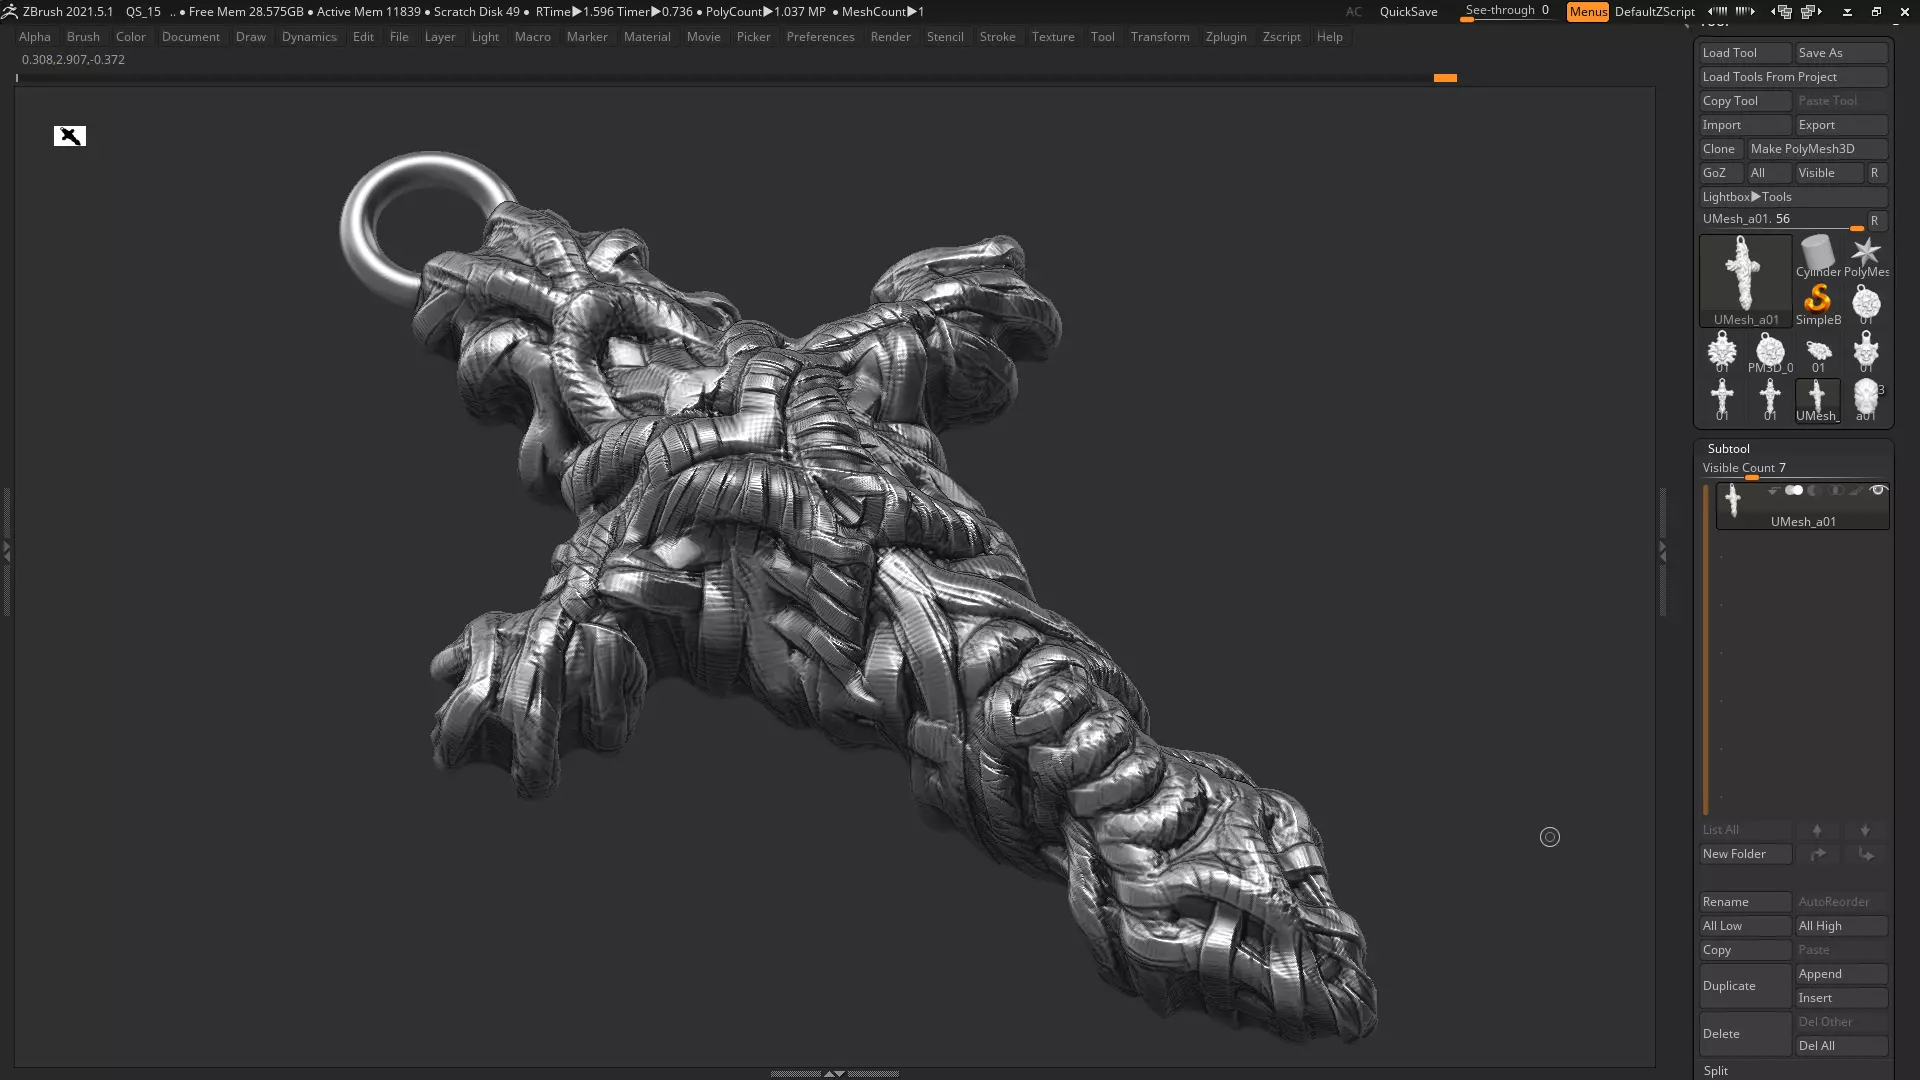
Task: Click the ZBrush logo icon in title bar
Action: point(10,11)
